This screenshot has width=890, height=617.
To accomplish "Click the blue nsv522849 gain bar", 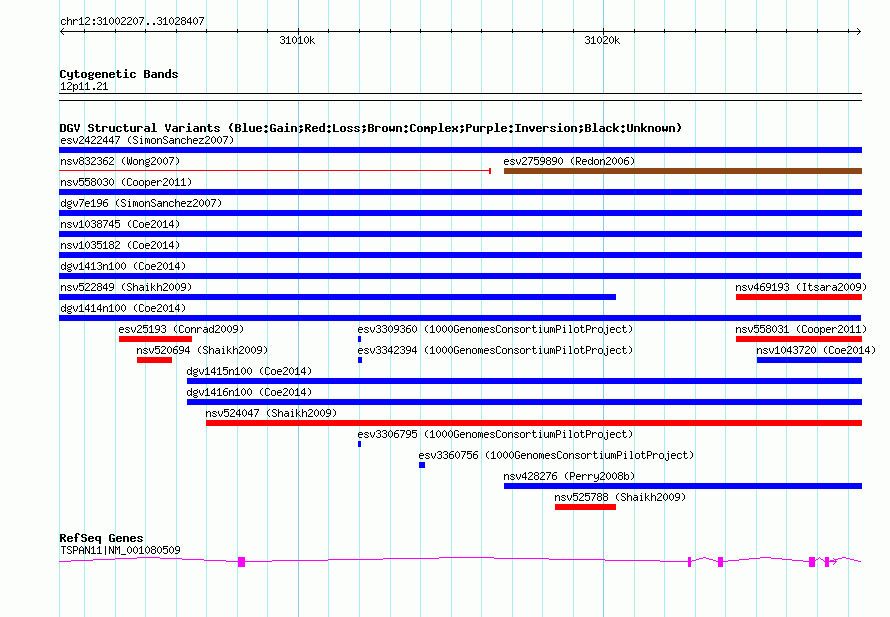I will tap(337, 297).
